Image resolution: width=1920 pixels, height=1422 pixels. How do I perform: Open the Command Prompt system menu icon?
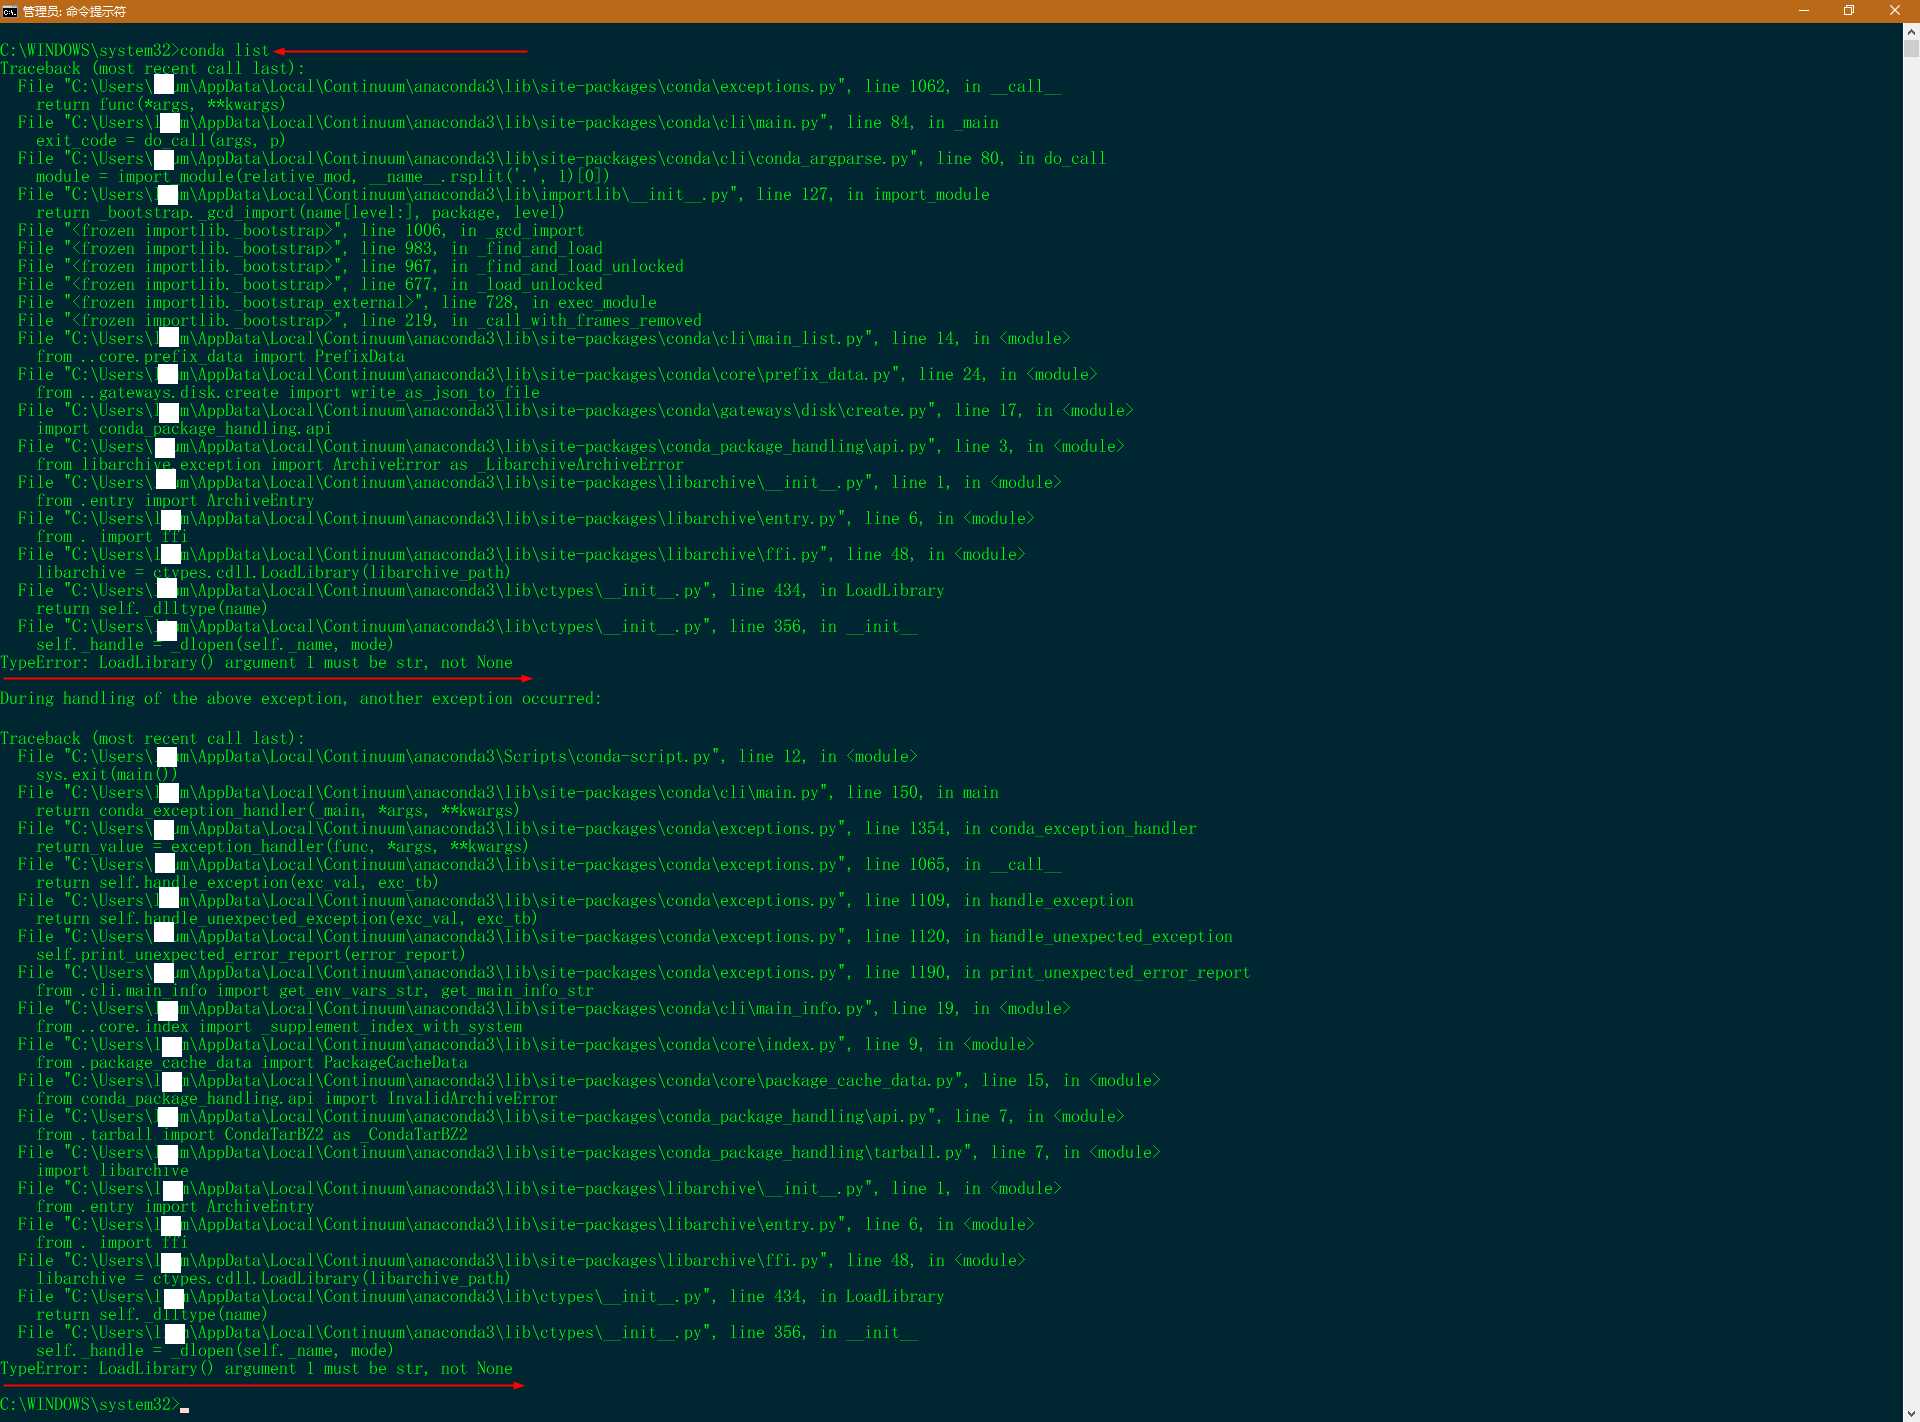click(10, 11)
